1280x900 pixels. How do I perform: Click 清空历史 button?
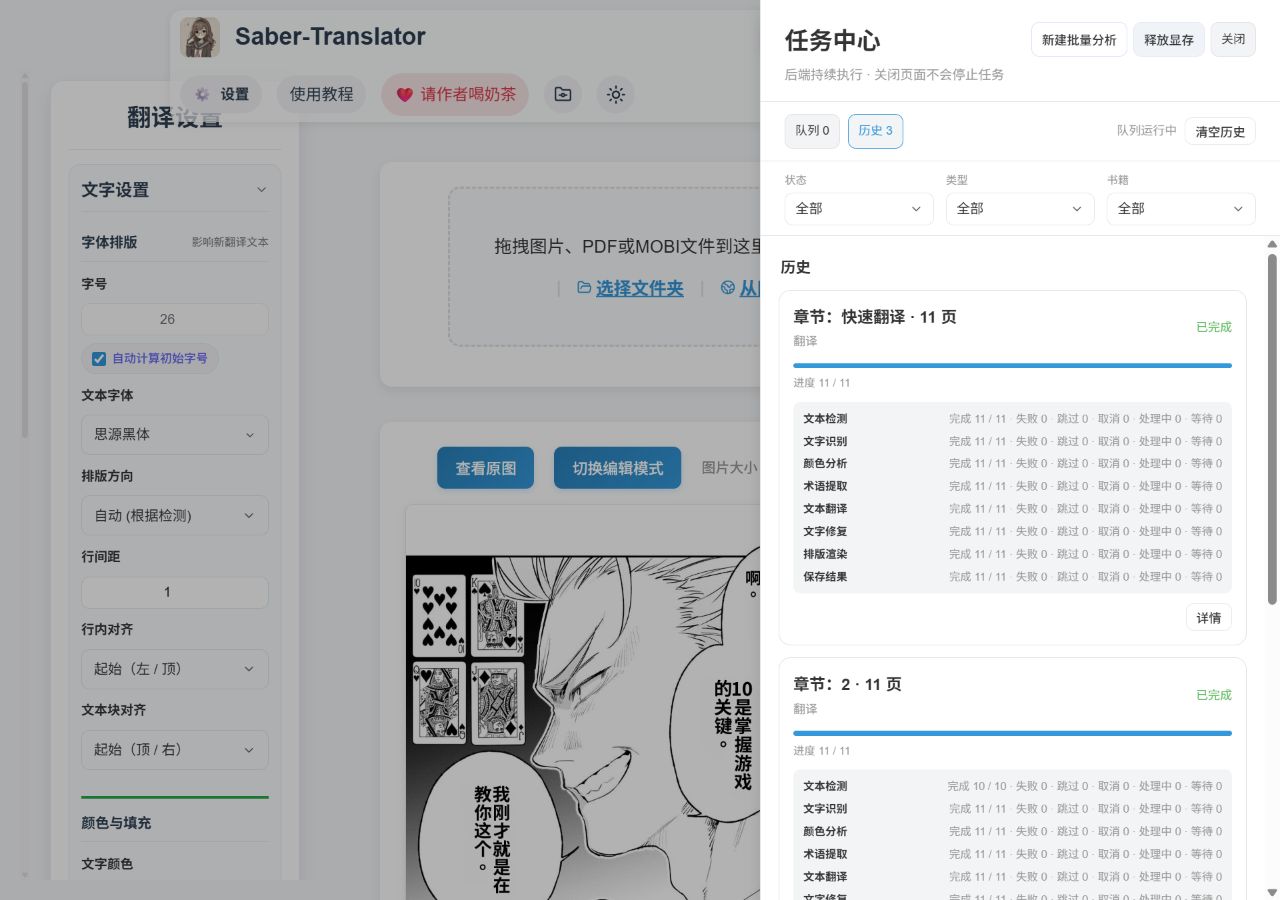pyautogui.click(x=1220, y=131)
